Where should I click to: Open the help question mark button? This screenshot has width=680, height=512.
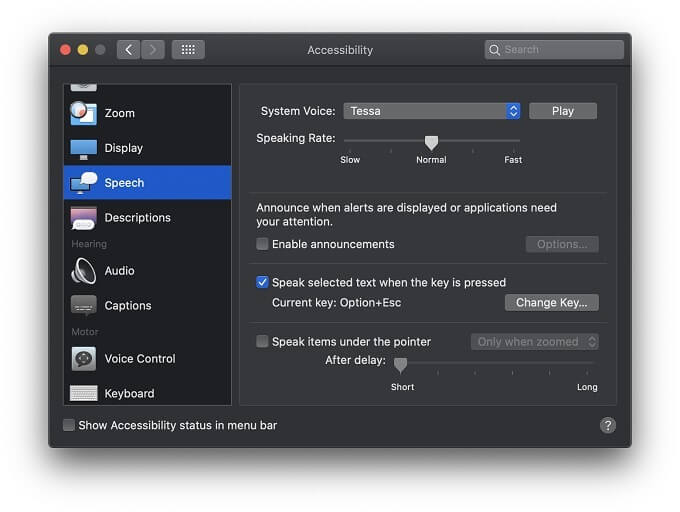(607, 425)
